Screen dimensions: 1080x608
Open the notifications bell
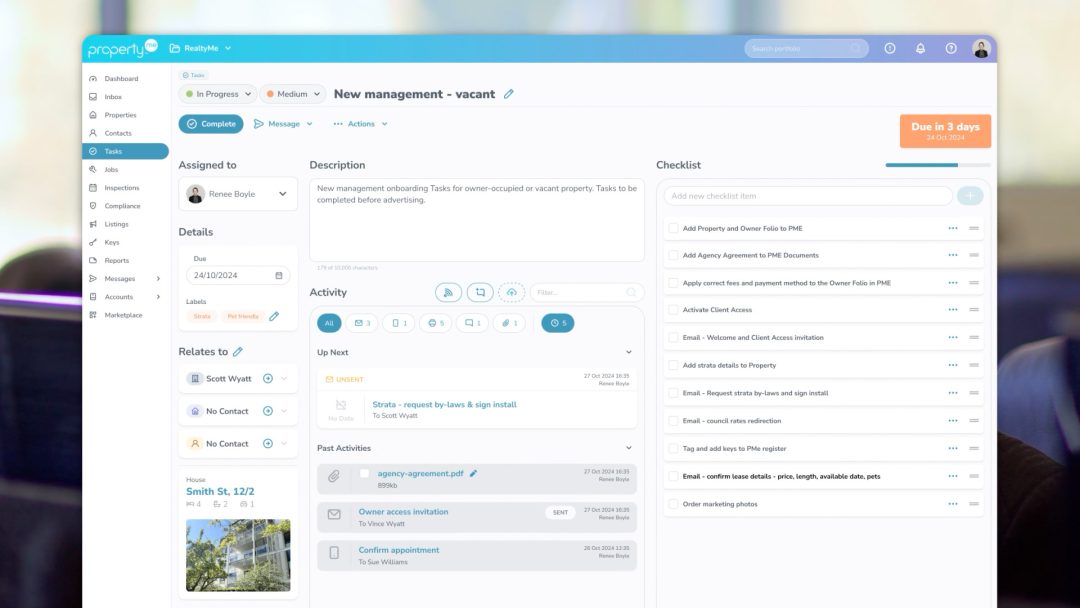click(920, 48)
